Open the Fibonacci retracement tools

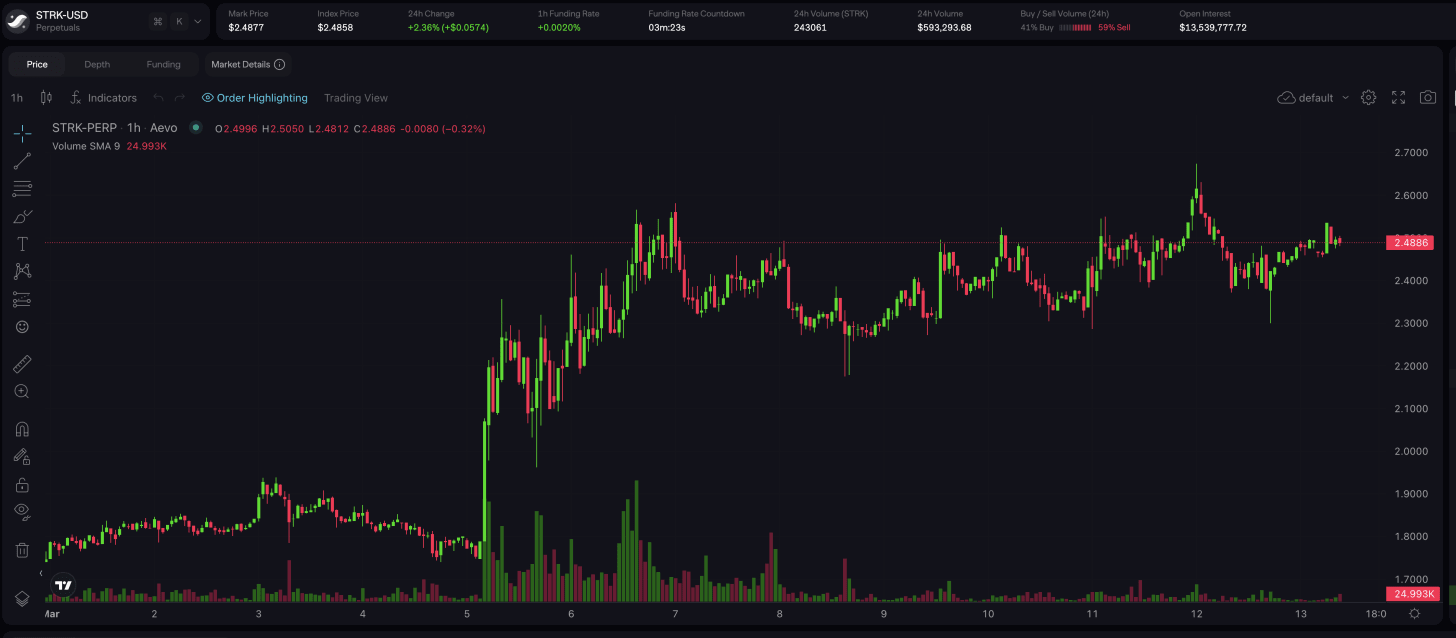[x=22, y=188]
